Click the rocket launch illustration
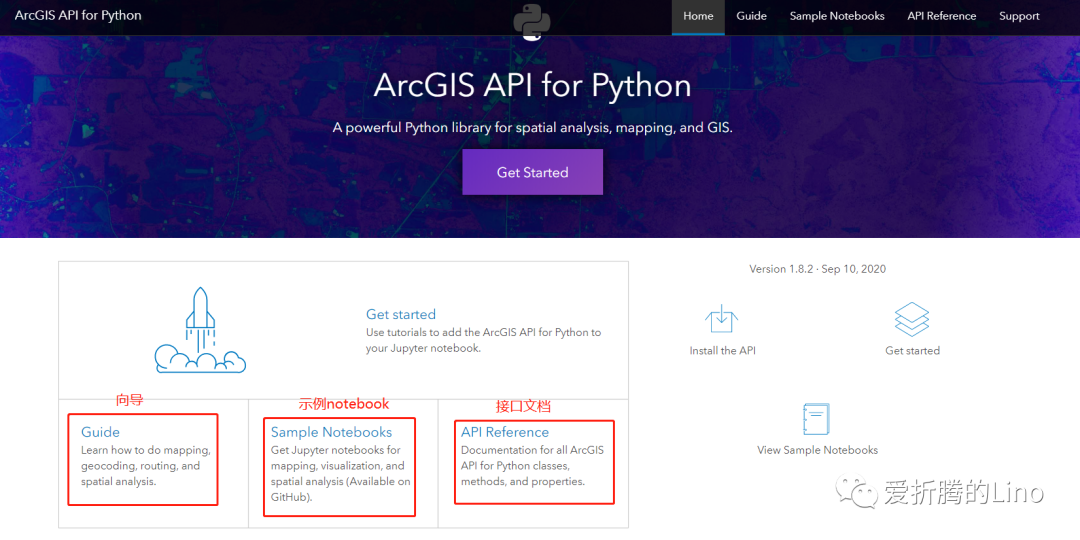Image resolution: width=1080 pixels, height=540 pixels. coord(200,330)
